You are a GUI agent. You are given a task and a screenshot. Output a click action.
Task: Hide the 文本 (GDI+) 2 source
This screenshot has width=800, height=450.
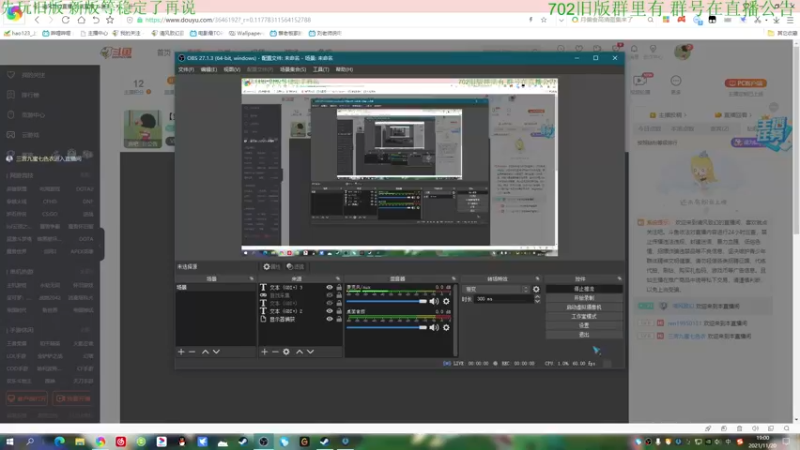[330, 311]
